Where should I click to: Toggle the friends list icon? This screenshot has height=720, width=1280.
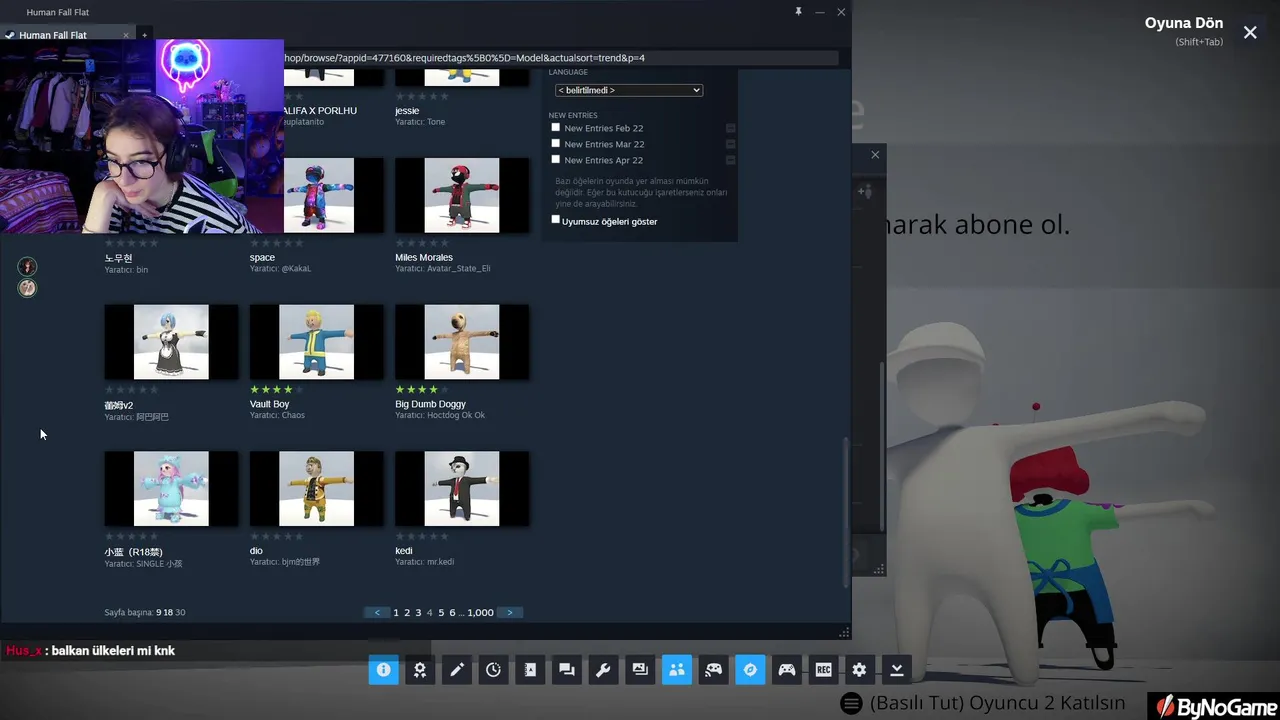click(677, 670)
